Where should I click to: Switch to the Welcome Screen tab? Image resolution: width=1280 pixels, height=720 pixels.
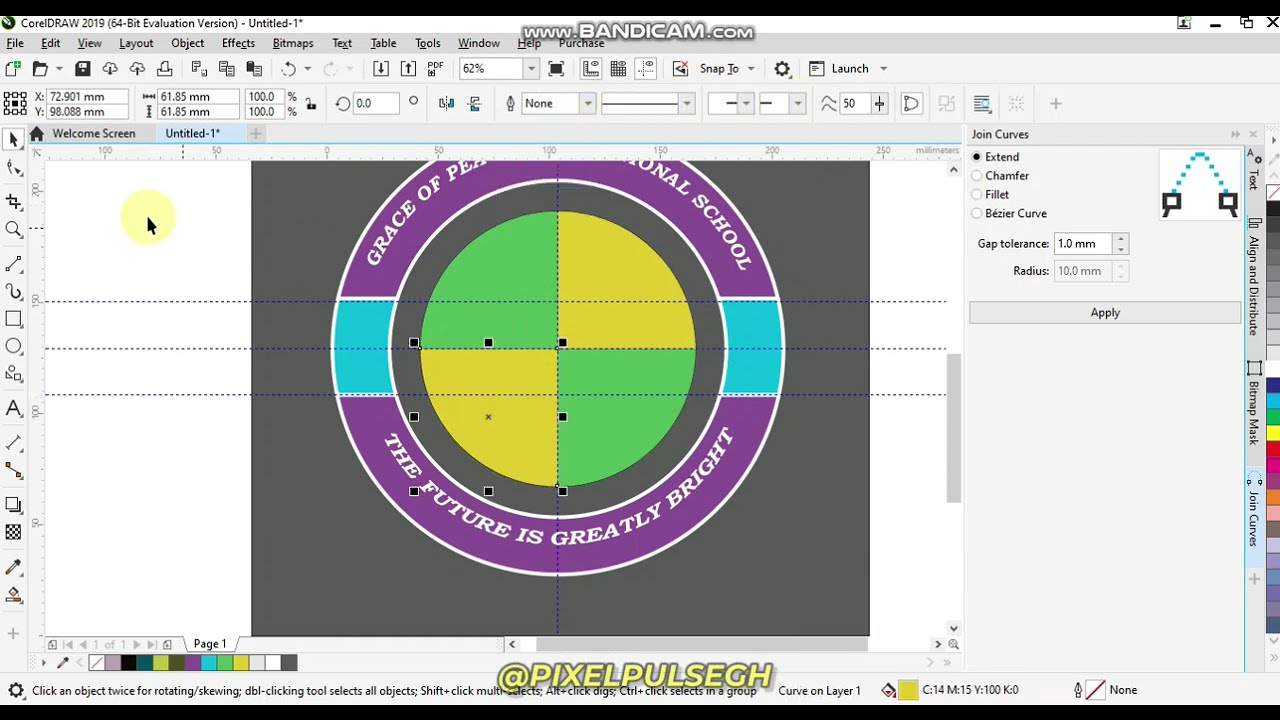pos(93,133)
